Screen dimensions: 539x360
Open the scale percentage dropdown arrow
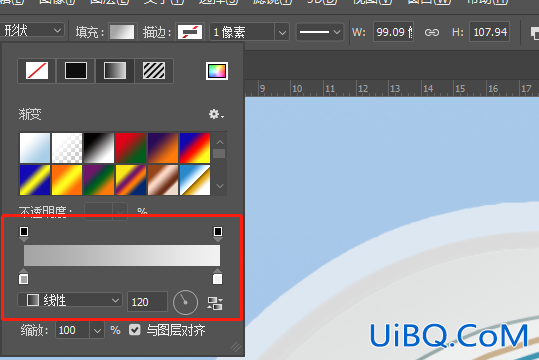(x=97, y=331)
